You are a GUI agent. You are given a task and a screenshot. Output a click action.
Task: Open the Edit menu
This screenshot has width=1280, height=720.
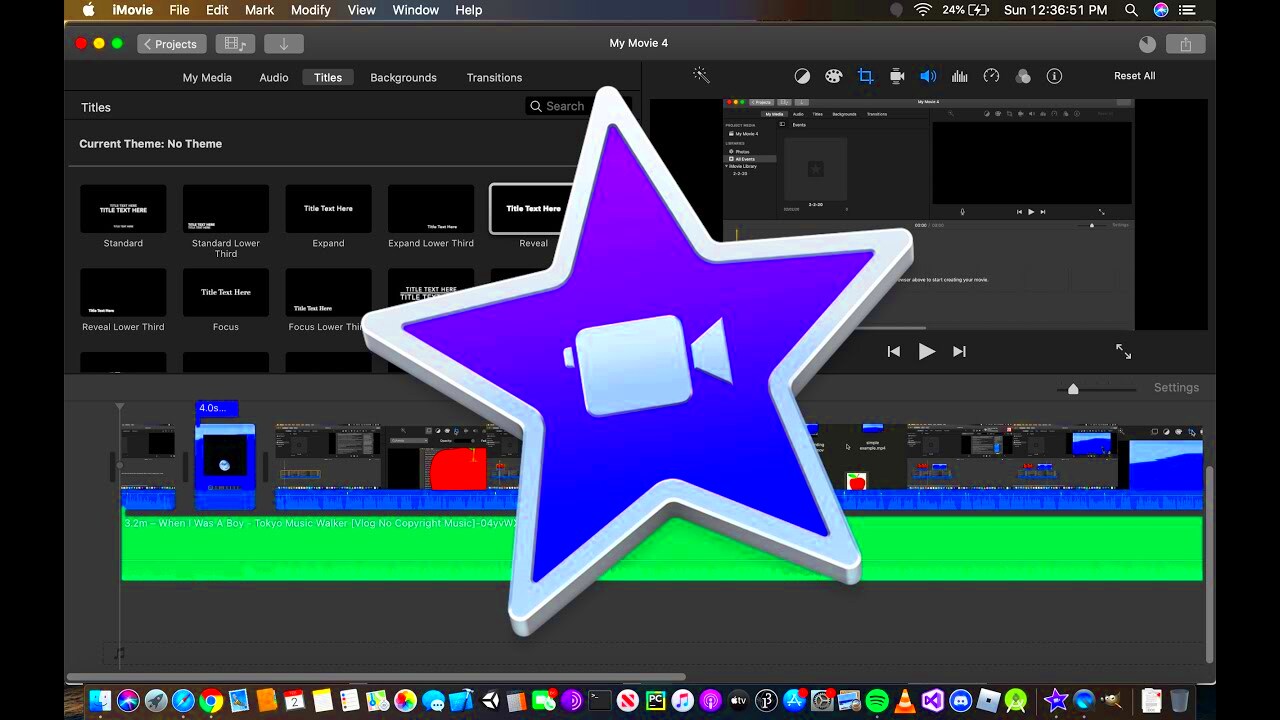217,10
